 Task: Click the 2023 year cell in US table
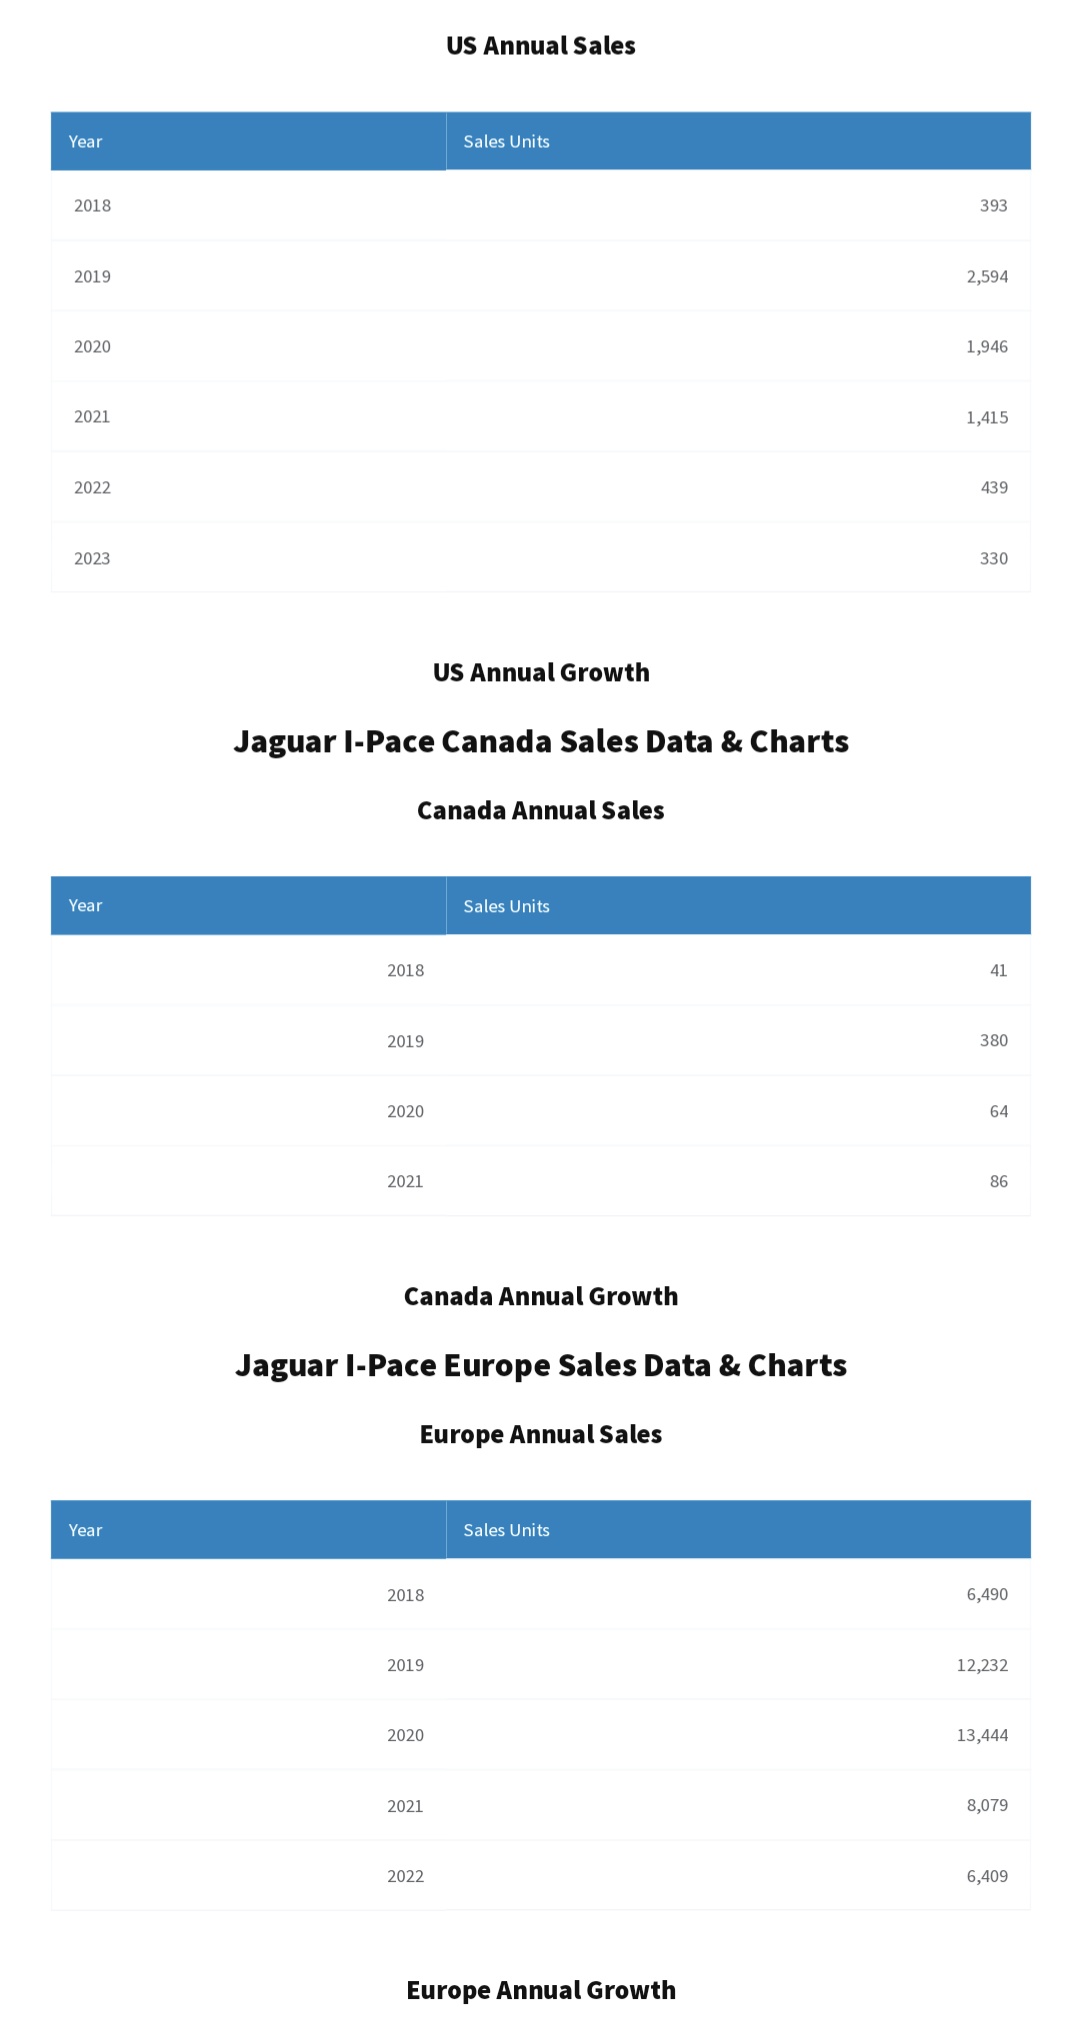point(92,558)
